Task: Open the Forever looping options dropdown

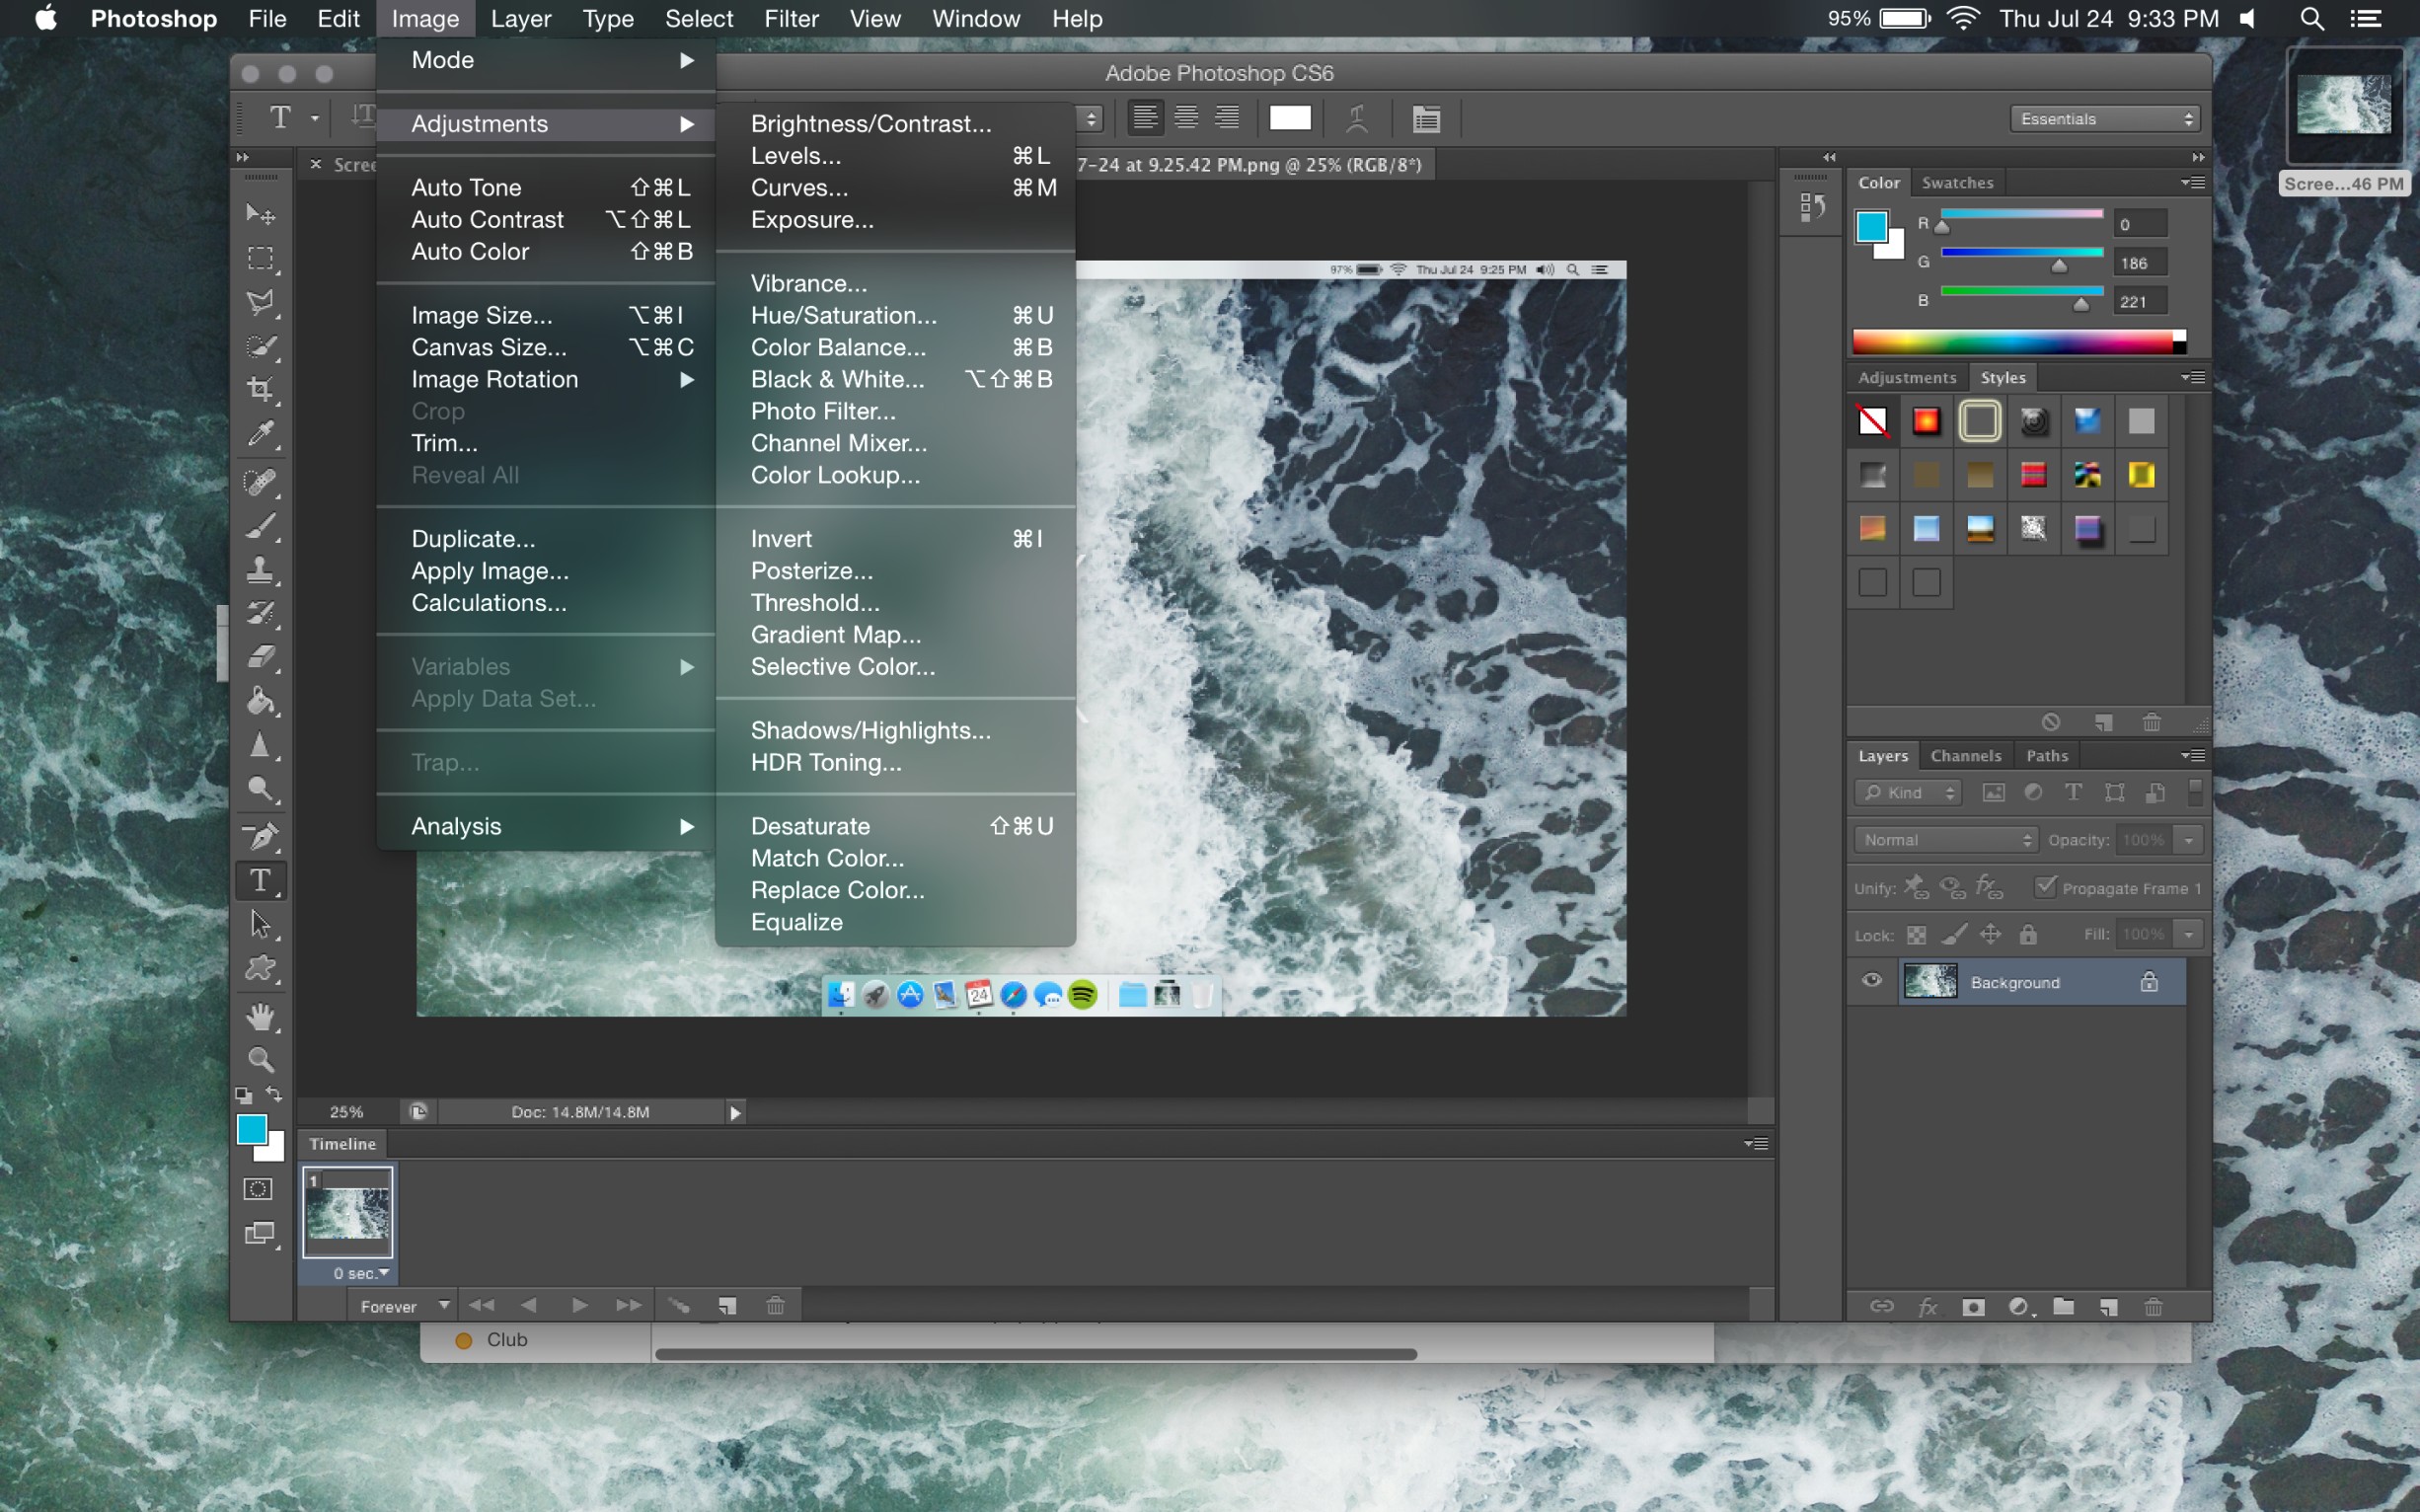Action: pos(403,1306)
